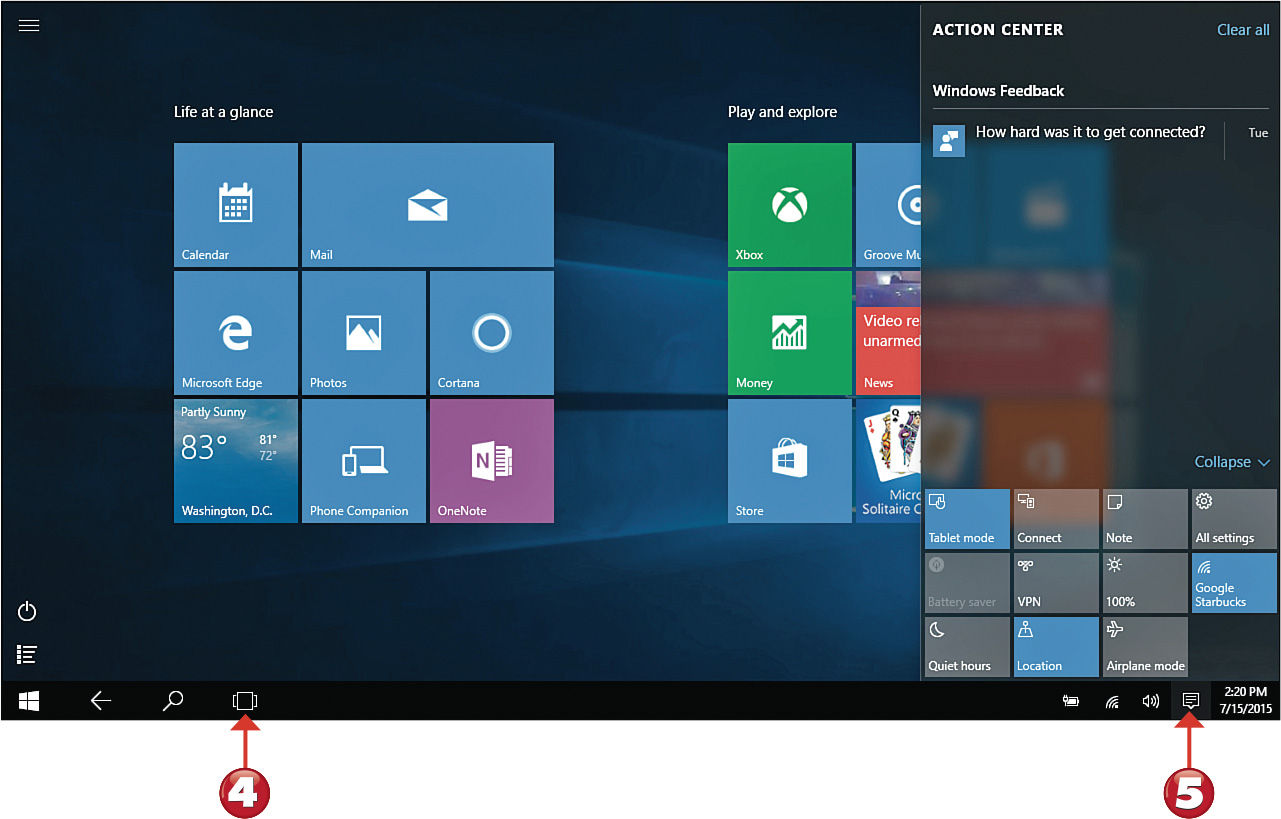This screenshot has width=1281, height=819.
Task: Open the Money tile
Action: [x=790, y=333]
